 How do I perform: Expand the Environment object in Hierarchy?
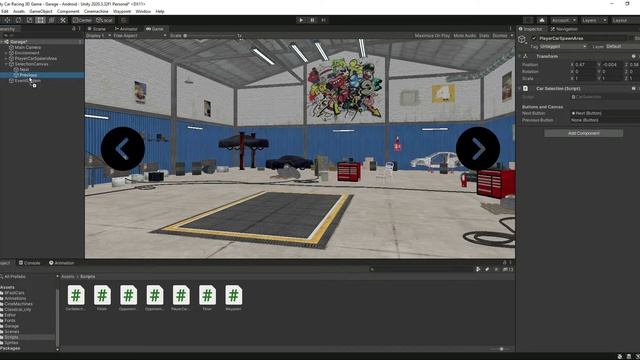(x=6, y=53)
